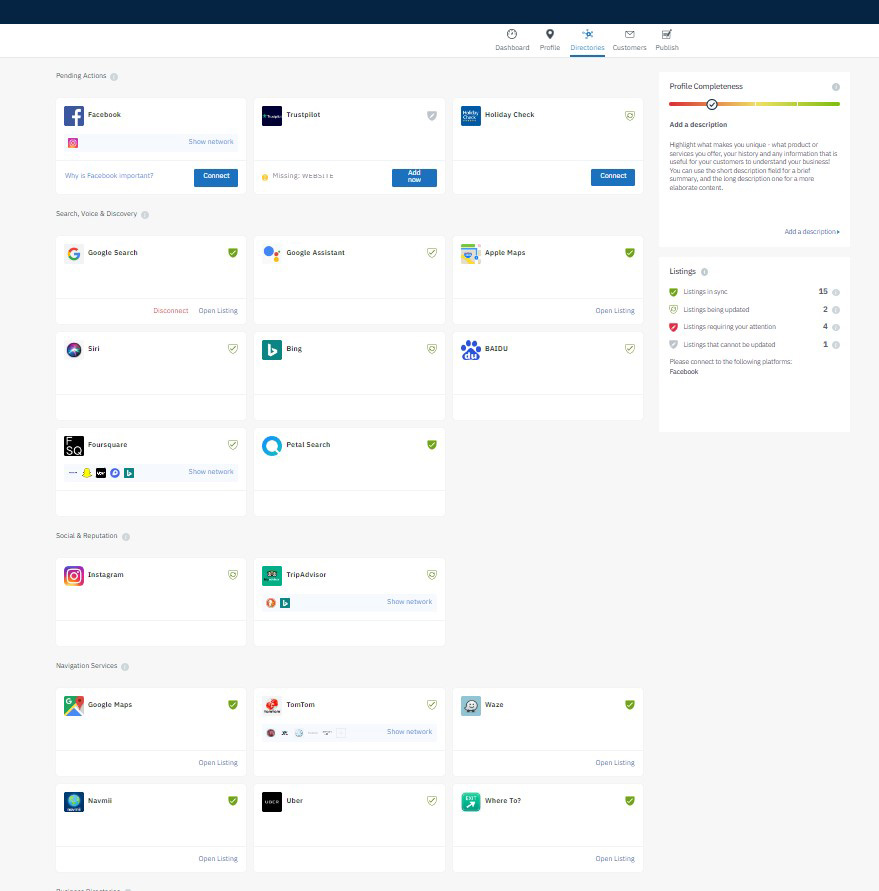Screen dimensions: 879x891
Task: Click the Petal Search logo icon
Action: tap(272, 446)
